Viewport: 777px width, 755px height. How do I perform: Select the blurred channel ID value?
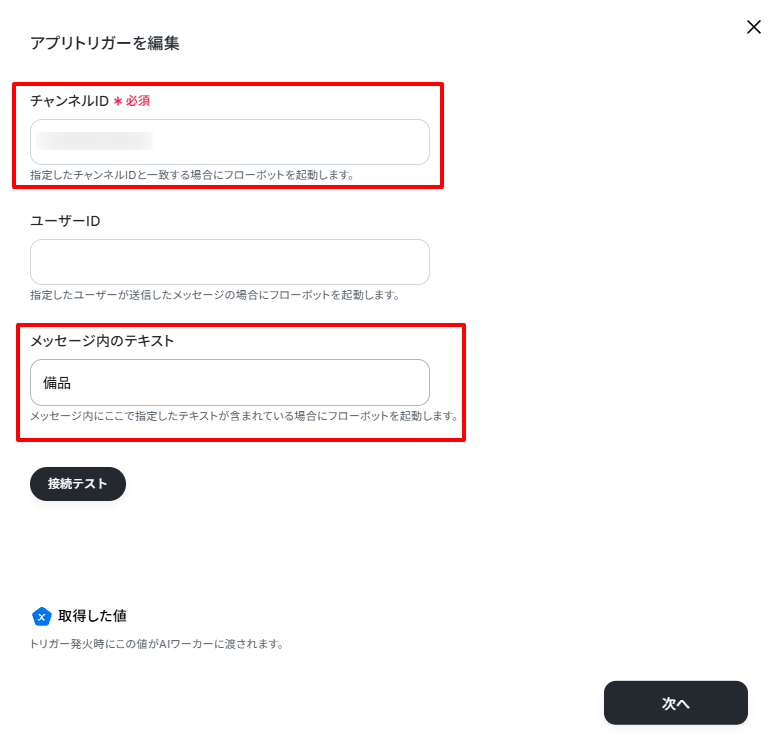94,141
